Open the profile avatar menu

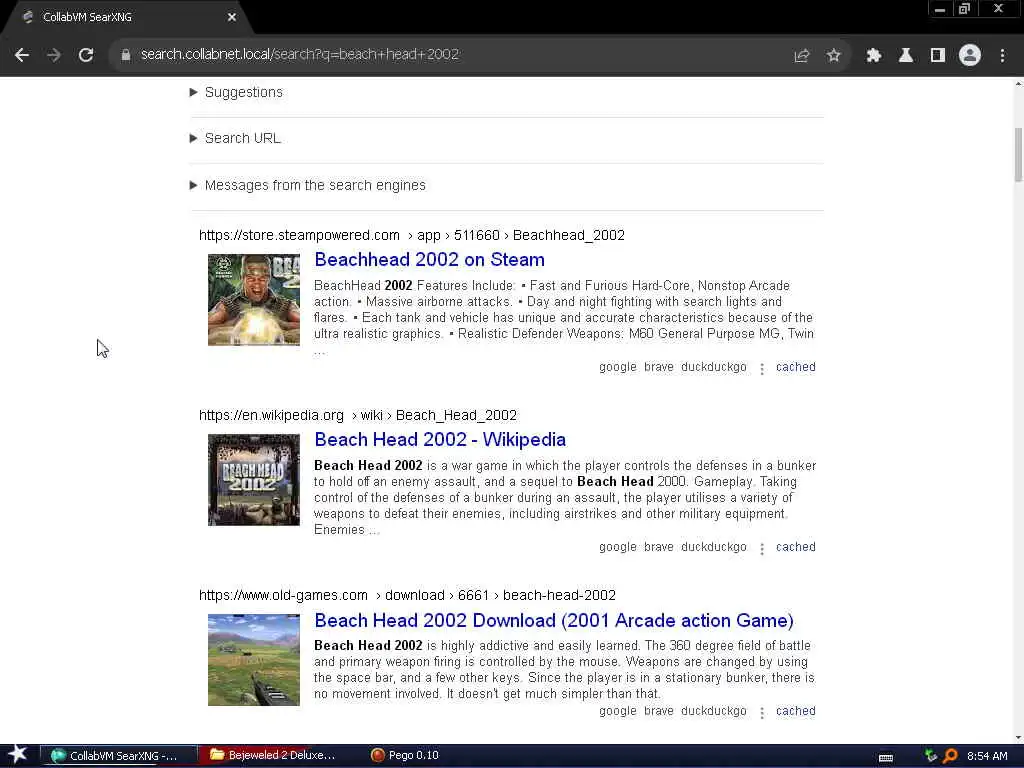click(x=970, y=55)
